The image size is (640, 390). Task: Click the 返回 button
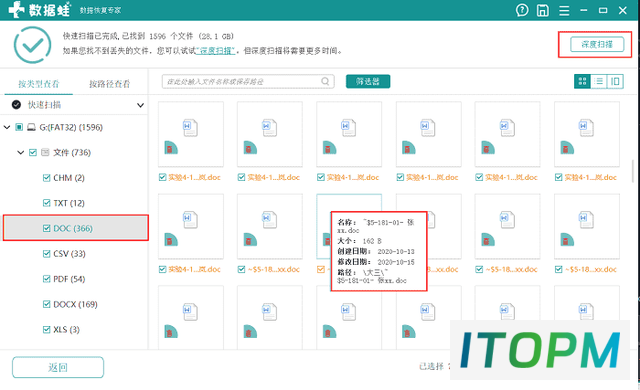[x=58, y=367]
